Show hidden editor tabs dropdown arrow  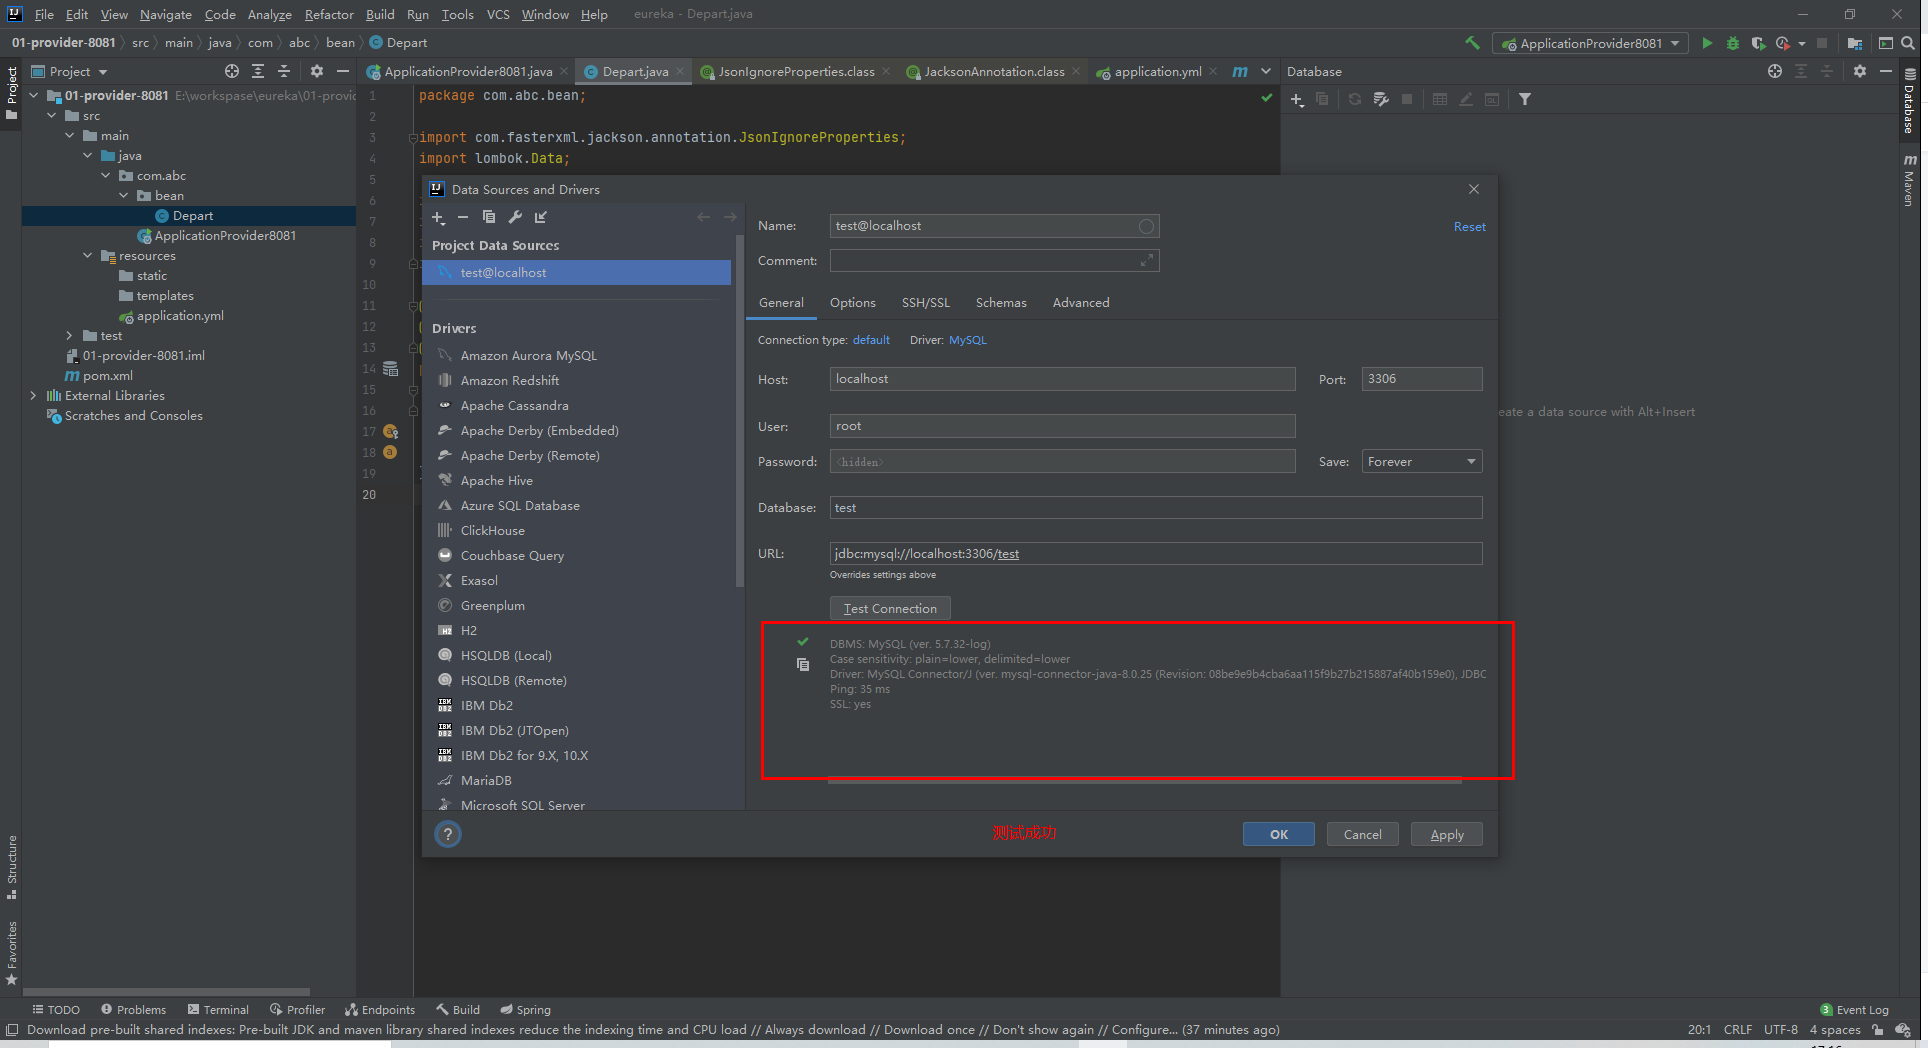[x=1266, y=71]
